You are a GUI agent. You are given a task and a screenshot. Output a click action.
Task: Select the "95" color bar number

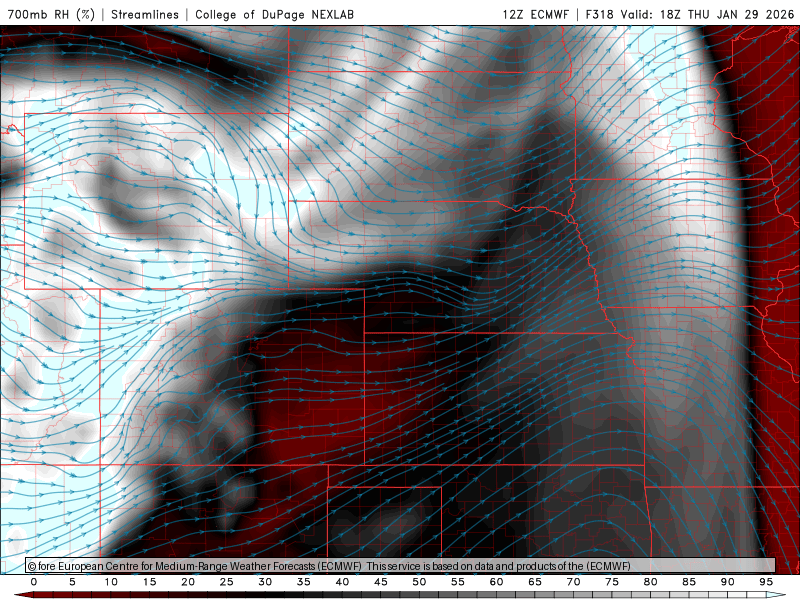point(766,582)
